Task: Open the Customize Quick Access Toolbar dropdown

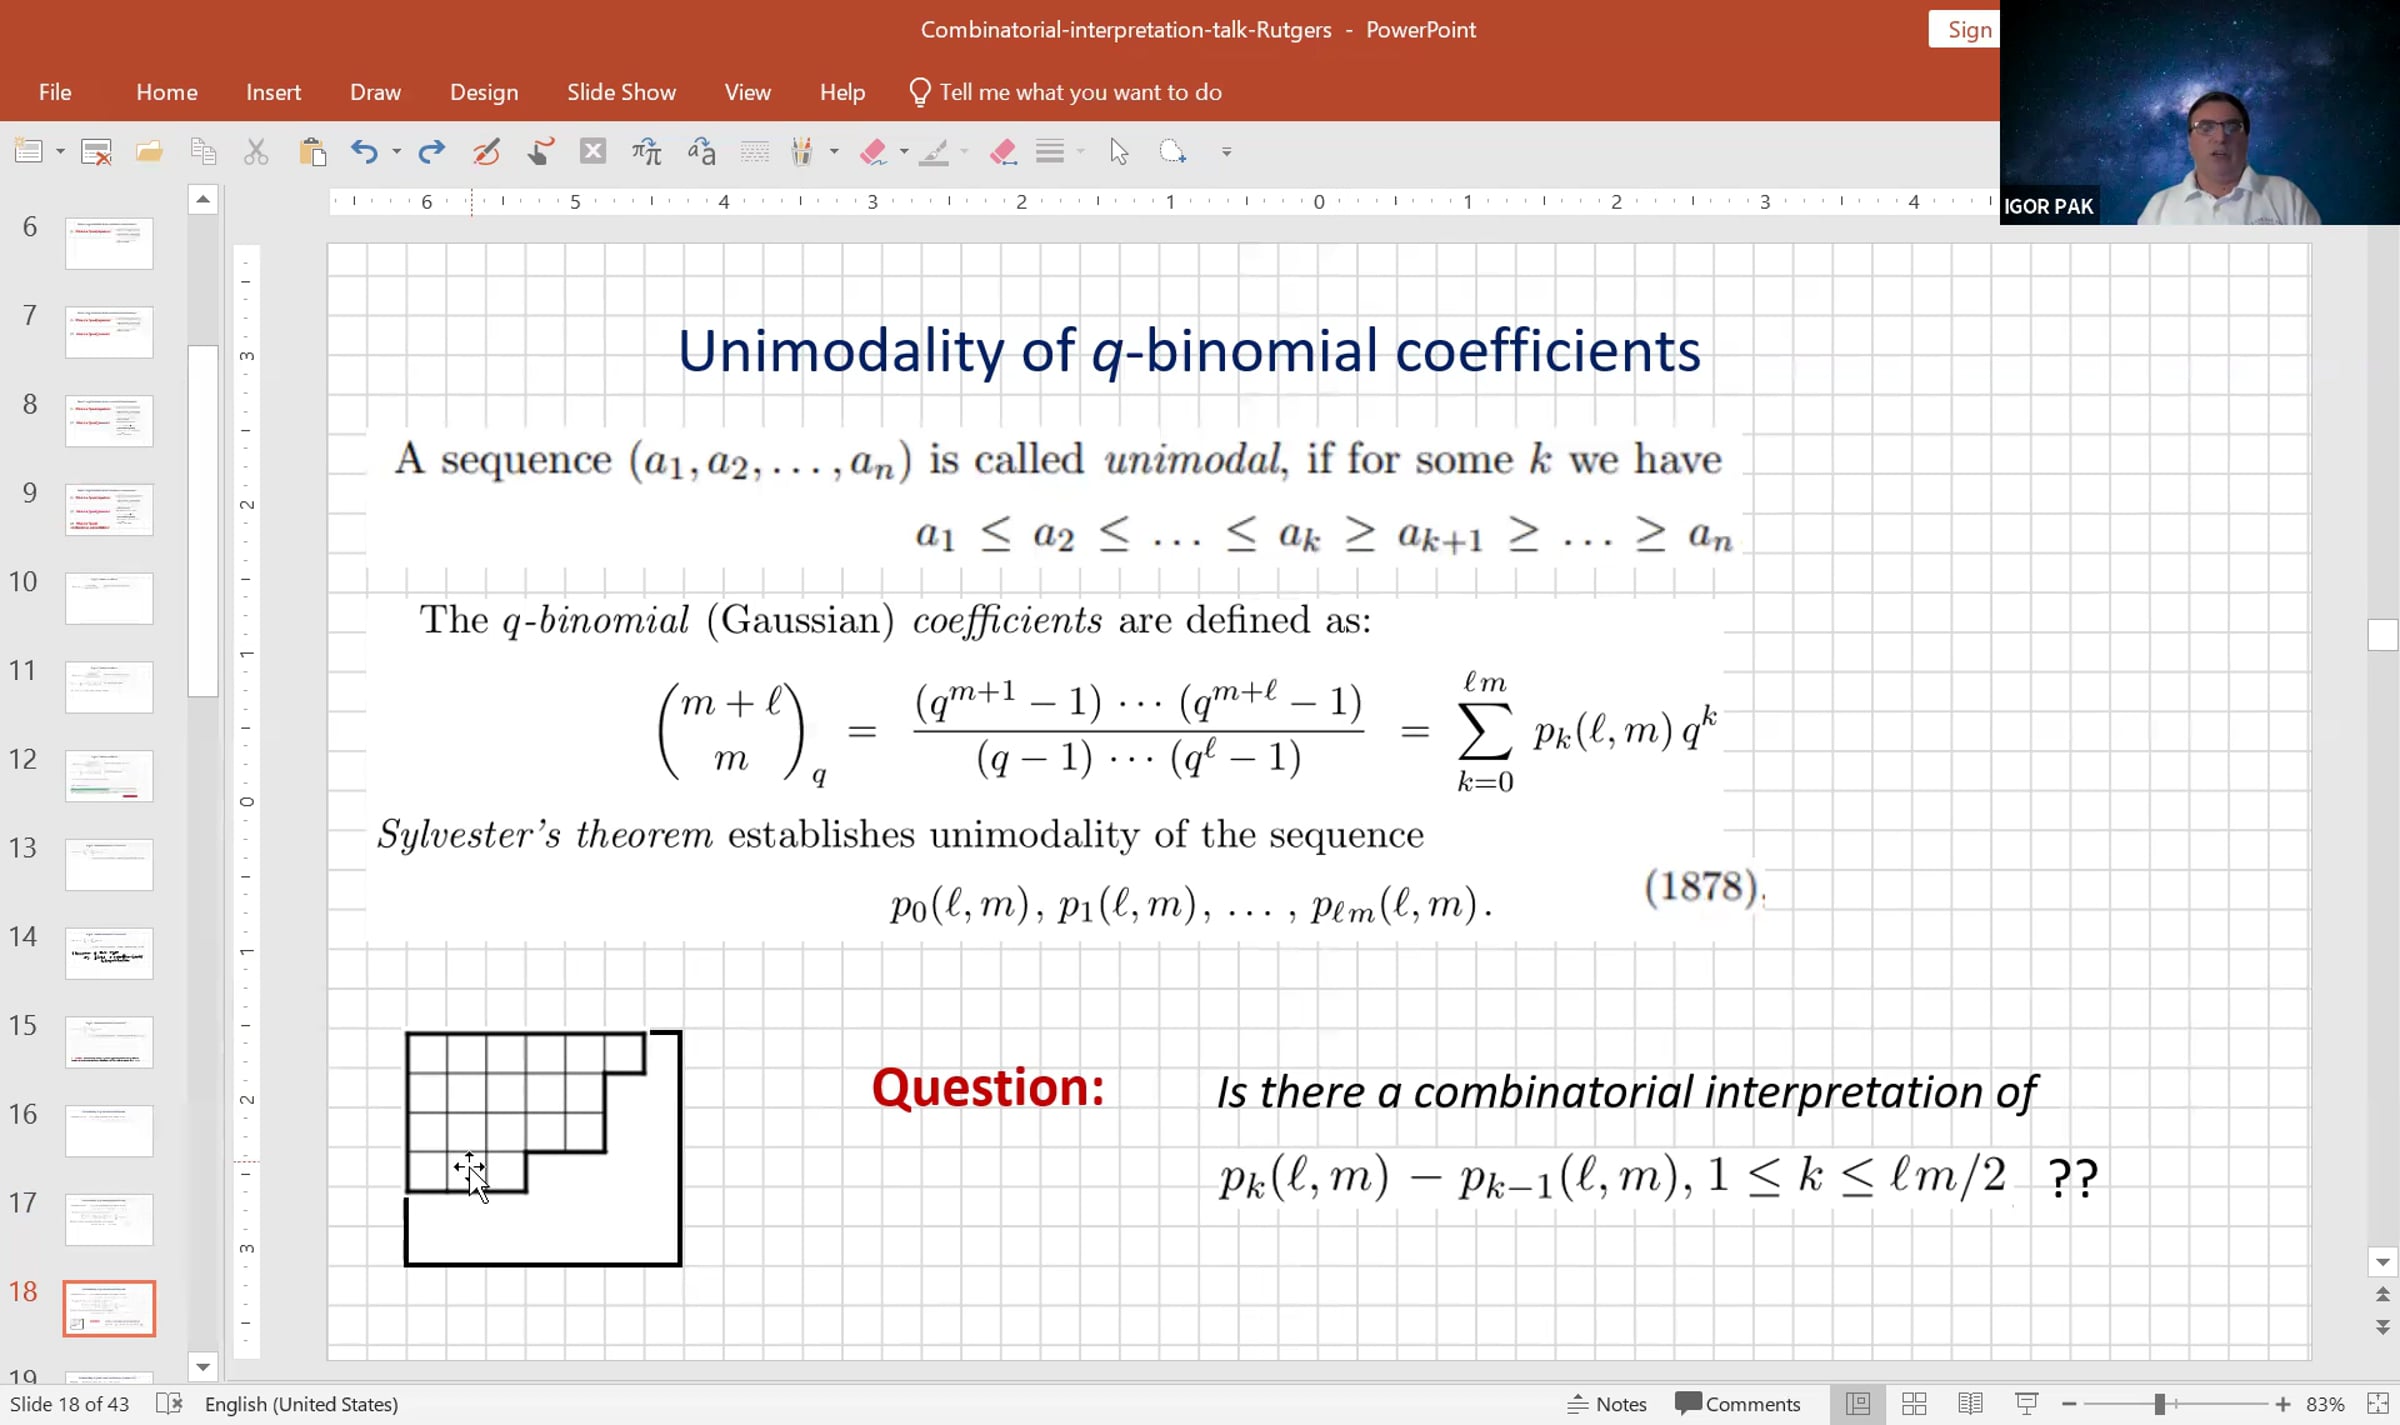Action: tap(1226, 152)
